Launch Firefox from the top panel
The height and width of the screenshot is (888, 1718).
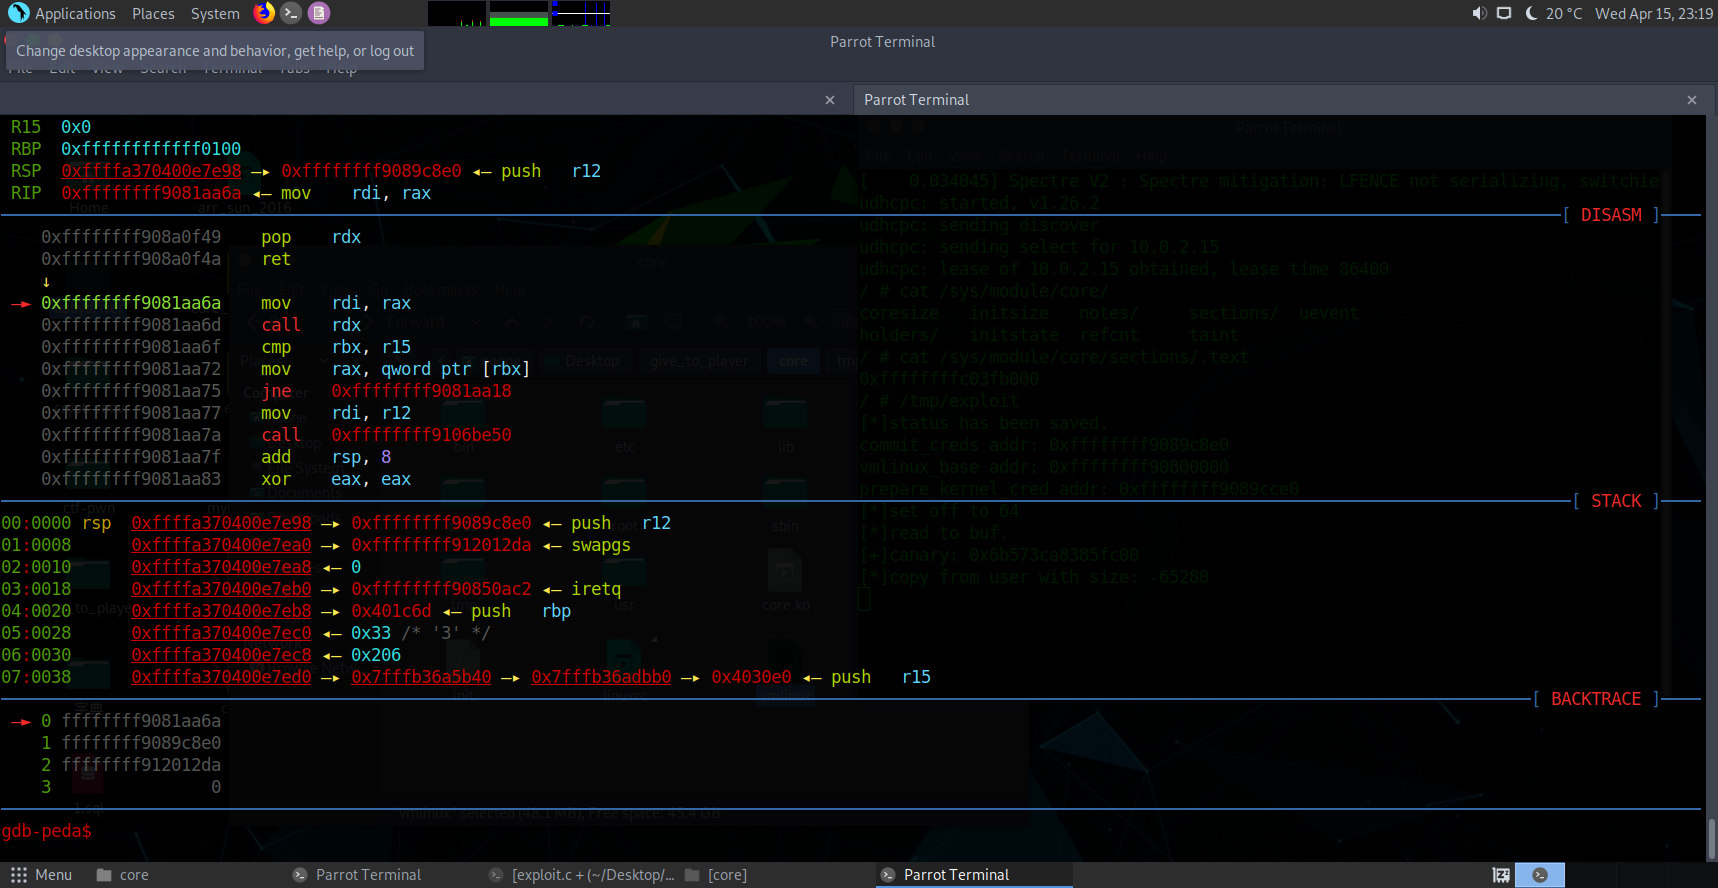(264, 13)
